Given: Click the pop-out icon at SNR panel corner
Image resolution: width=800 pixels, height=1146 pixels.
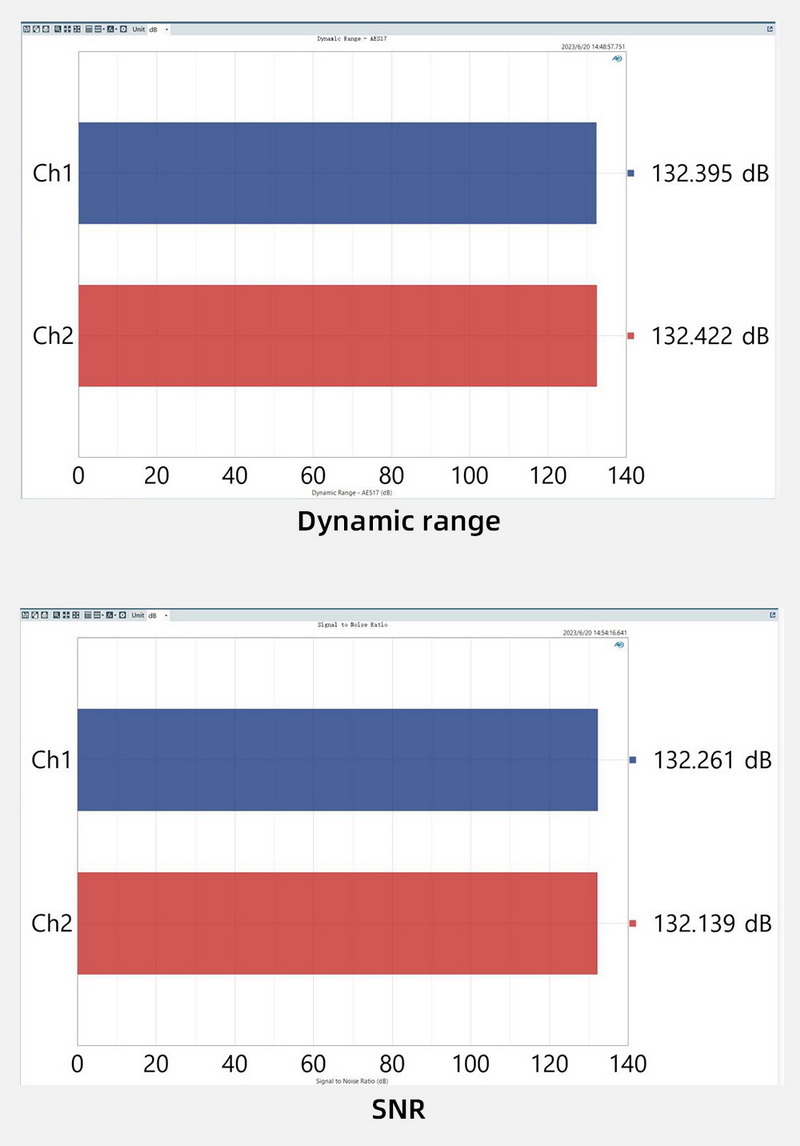Looking at the screenshot, I should pyautogui.click(x=770, y=615).
